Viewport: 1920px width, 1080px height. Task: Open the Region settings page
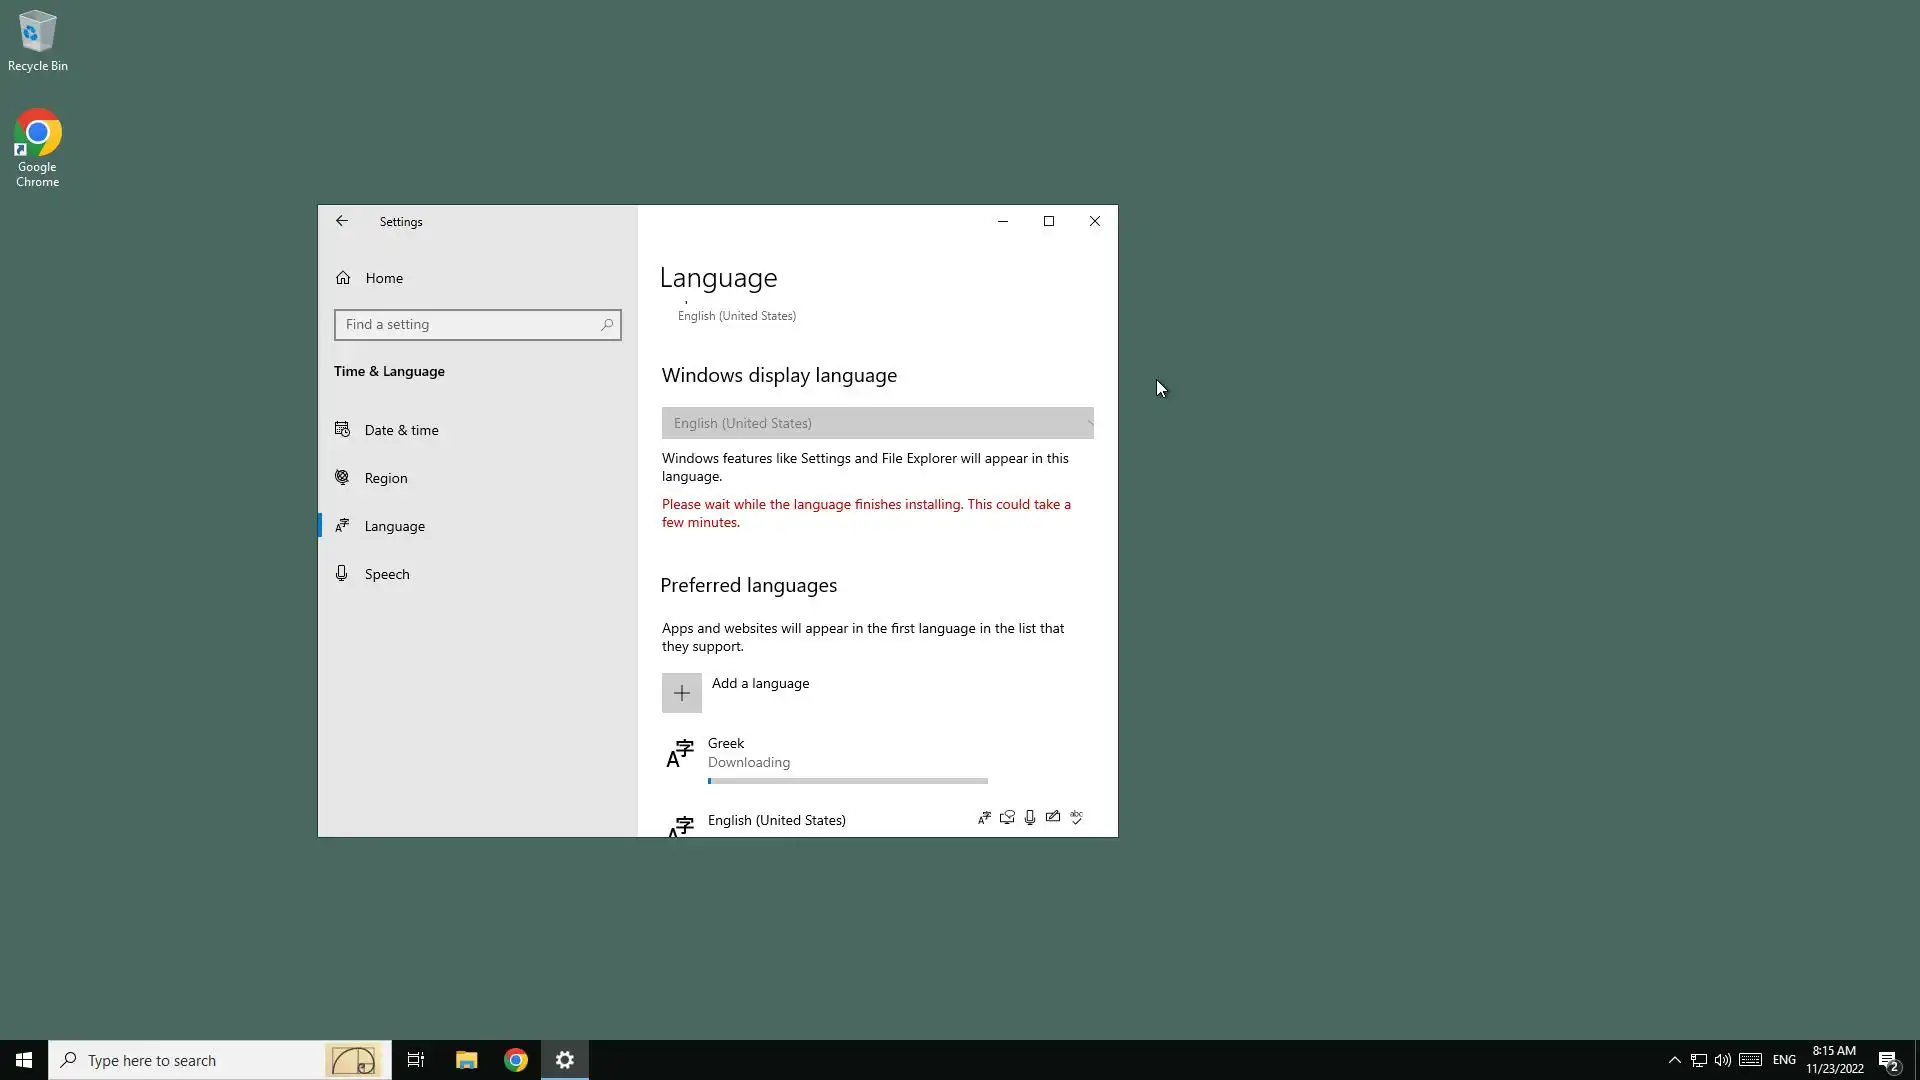[385, 478]
